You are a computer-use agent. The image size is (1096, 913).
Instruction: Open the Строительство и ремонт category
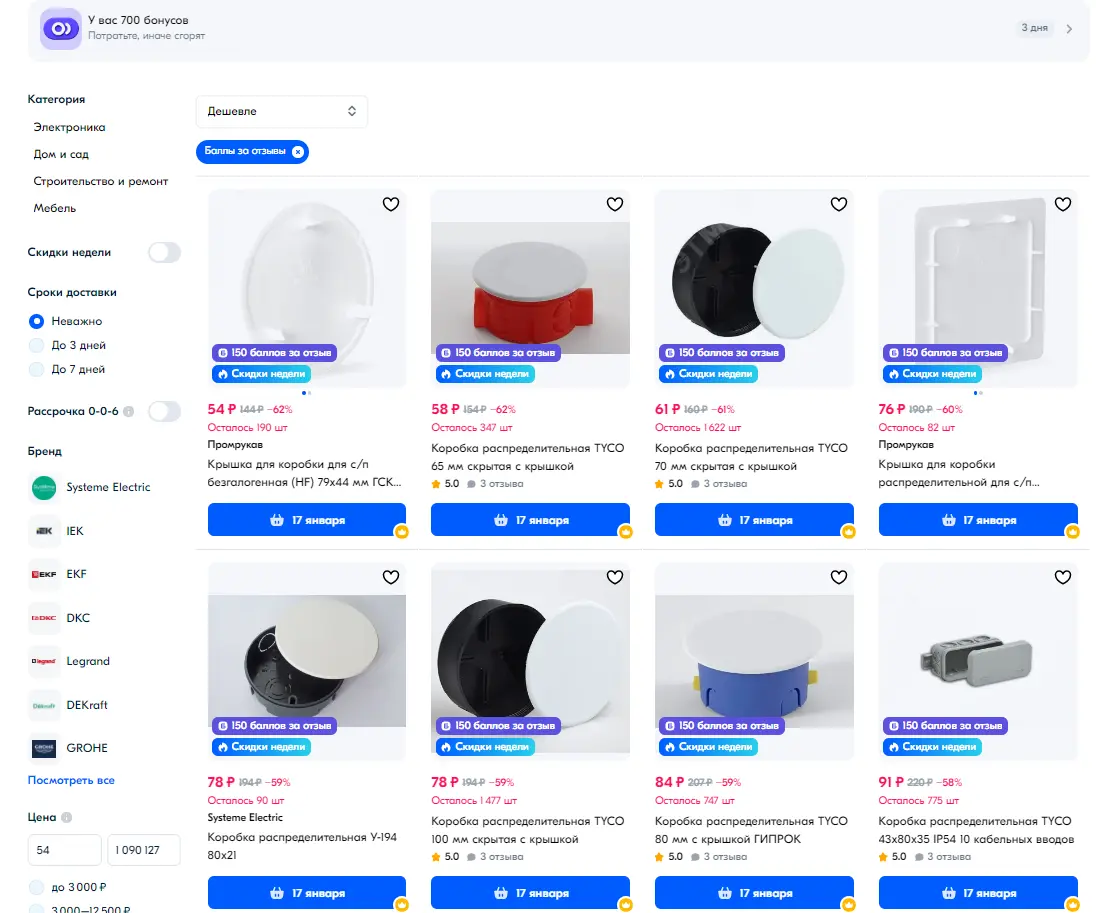click(101, 181)
